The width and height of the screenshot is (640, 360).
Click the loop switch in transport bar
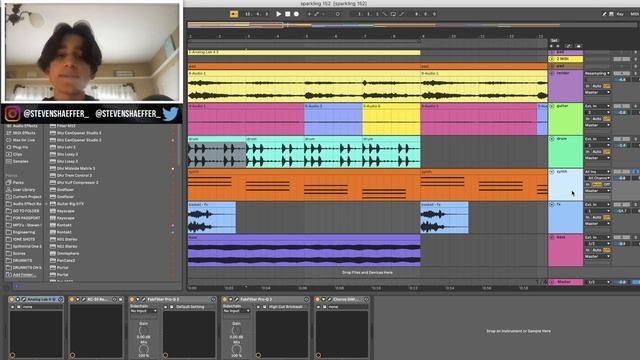[x=393, y=14]
